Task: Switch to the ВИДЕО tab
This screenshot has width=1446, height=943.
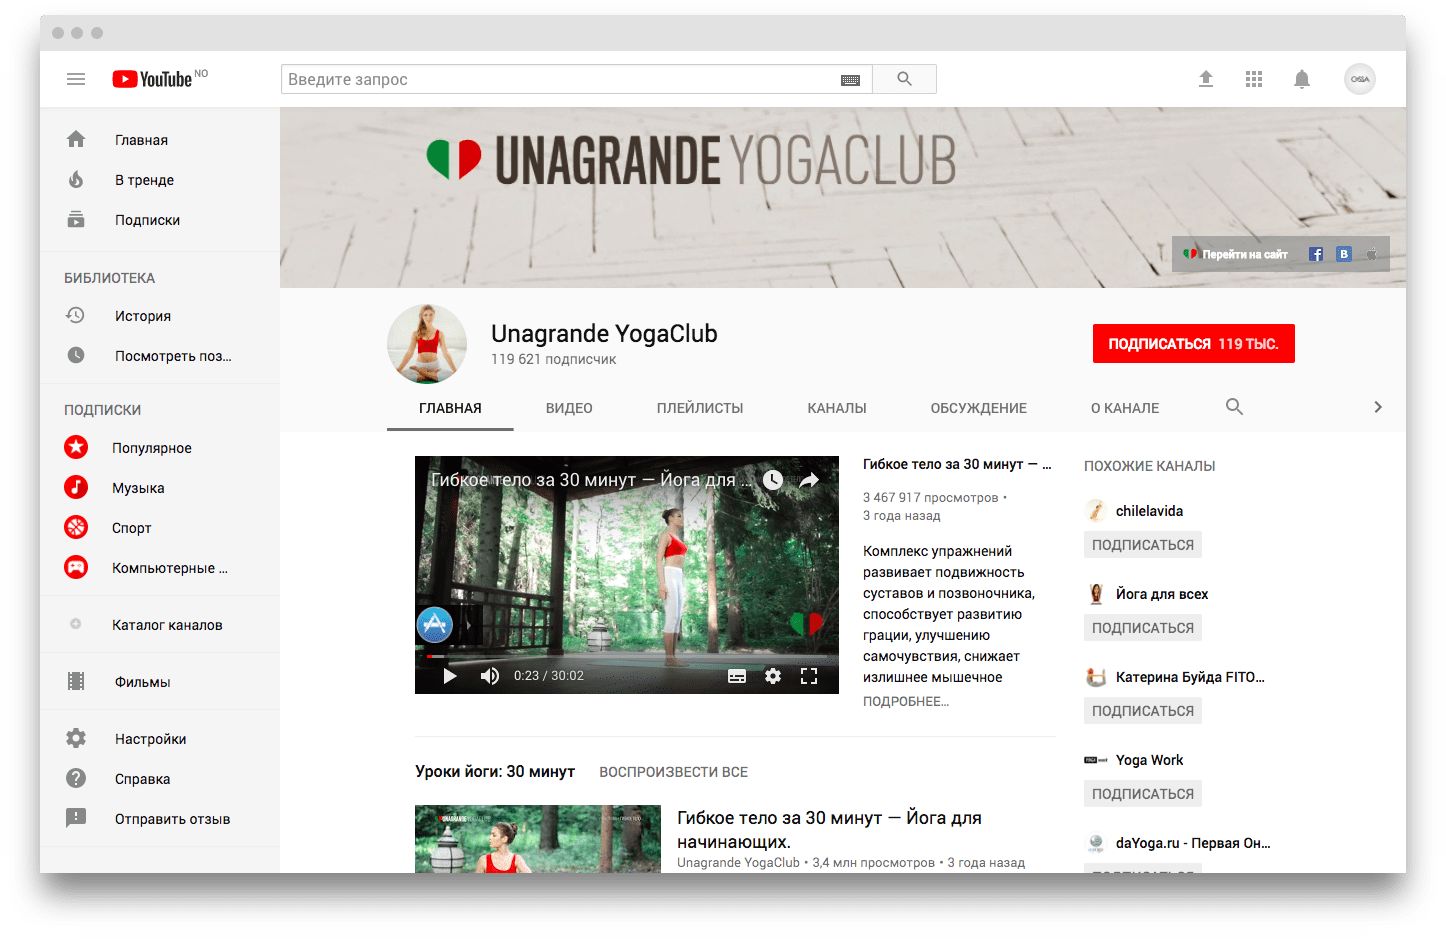Action: (x=569, y=408)
